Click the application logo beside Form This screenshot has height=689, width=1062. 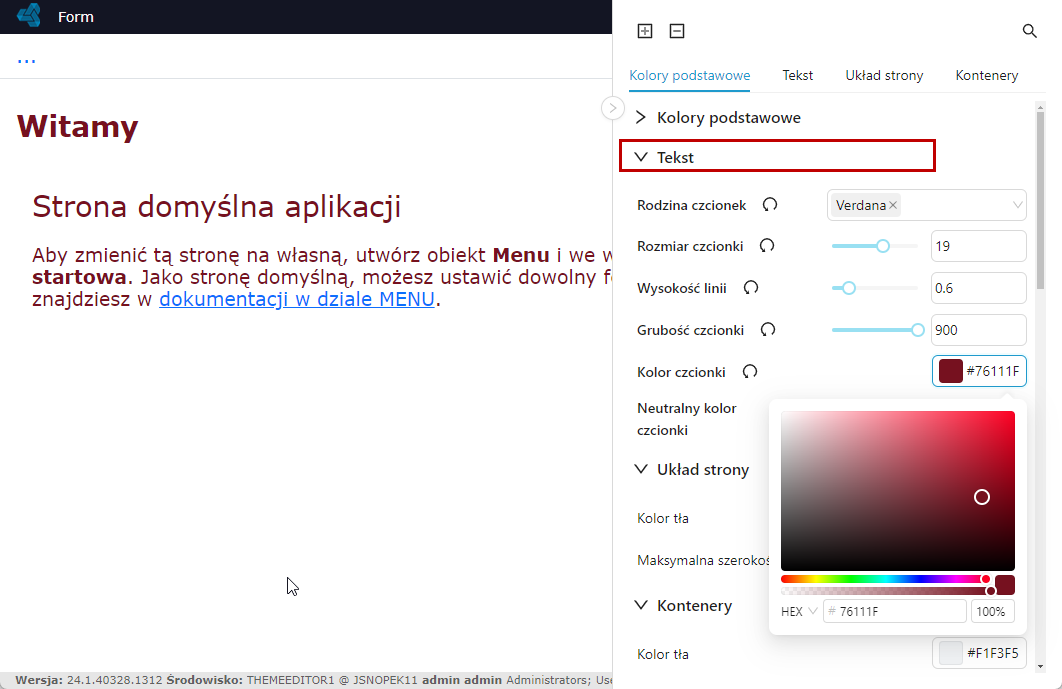(x=29, y=15)
